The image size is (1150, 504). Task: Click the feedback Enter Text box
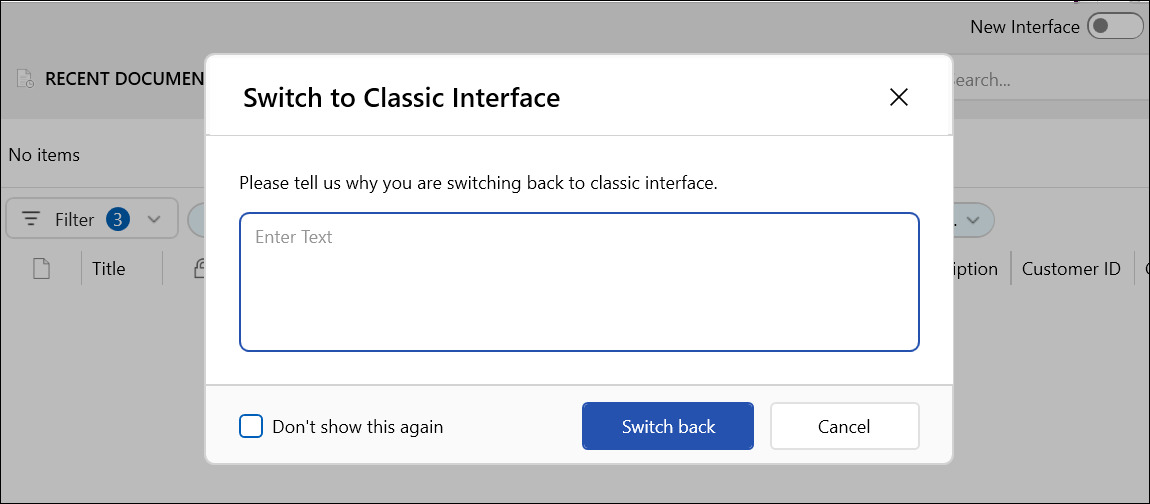point(579,282)
